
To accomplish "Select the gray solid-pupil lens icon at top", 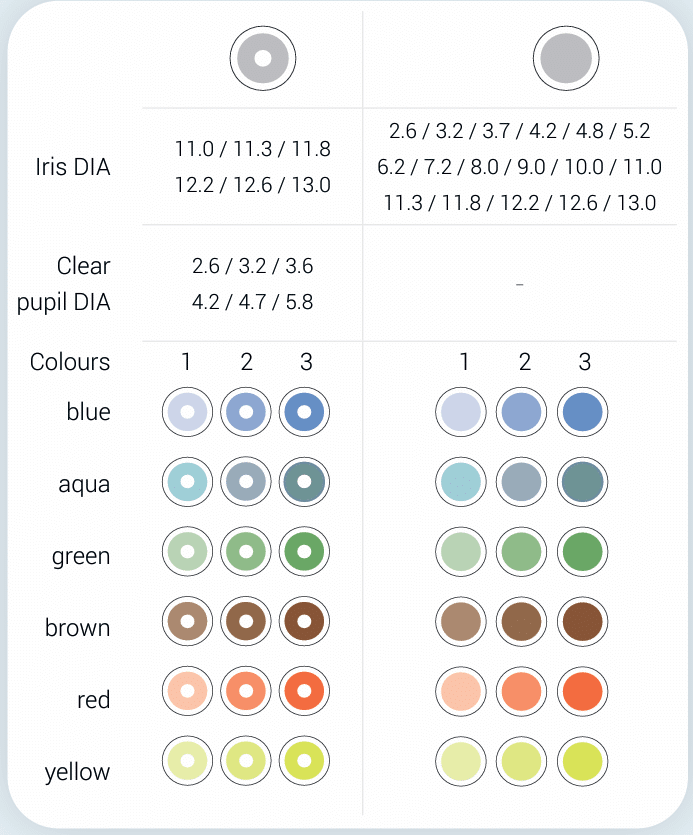I will 566,58.
